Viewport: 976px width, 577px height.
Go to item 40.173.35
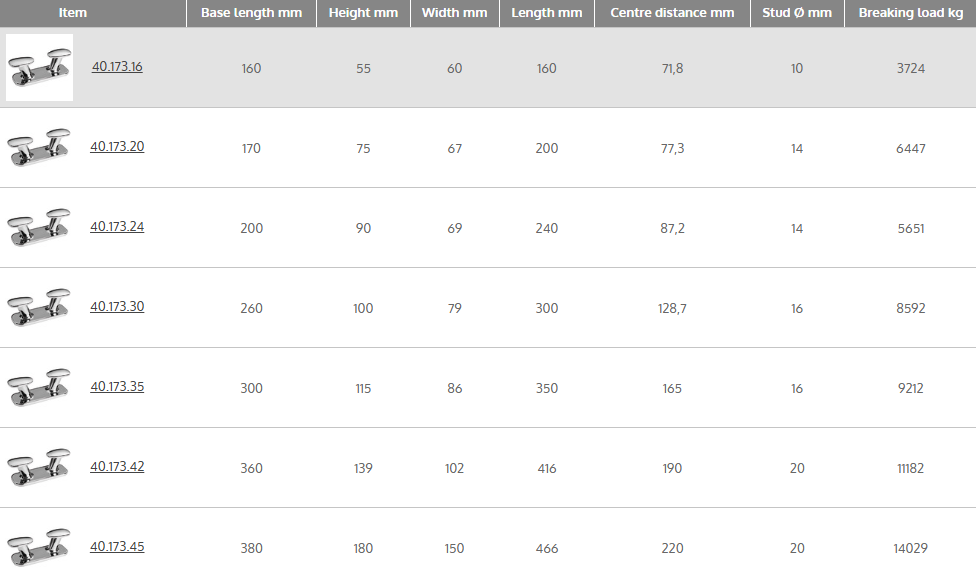click(117, 387)
